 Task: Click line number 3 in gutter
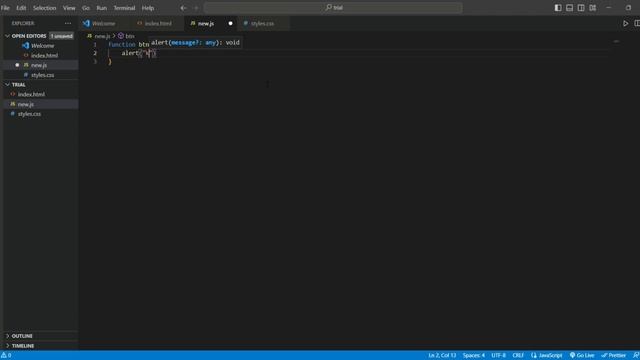(95, 62)
